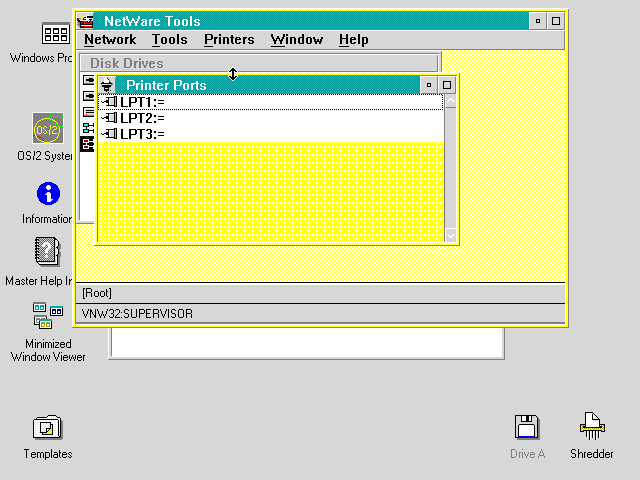Open the Templates folder icon
The width and height of the screenshot is (640, 480).
(47, 427)
